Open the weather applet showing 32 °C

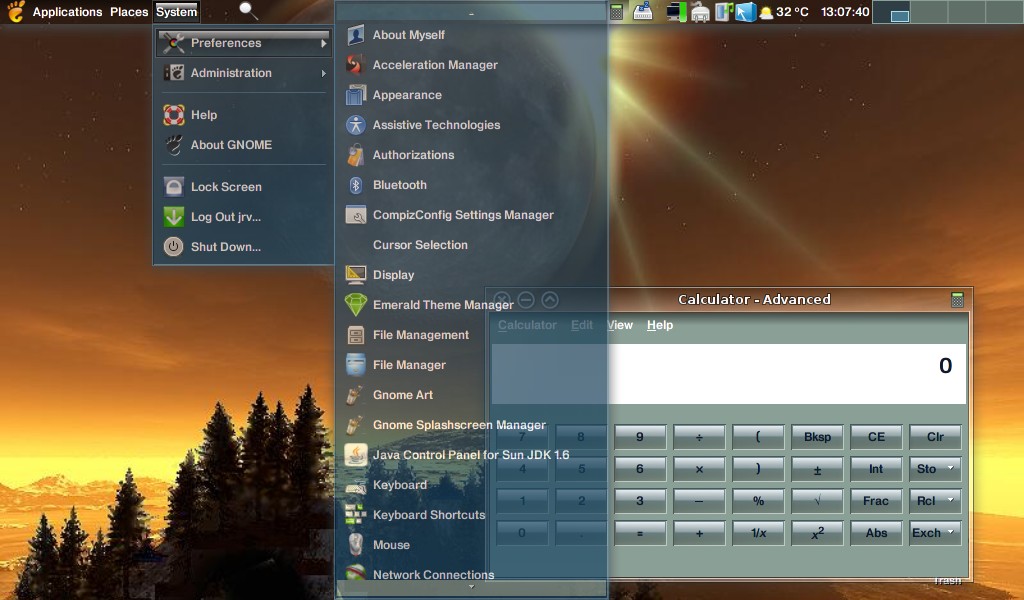(784, 12)
